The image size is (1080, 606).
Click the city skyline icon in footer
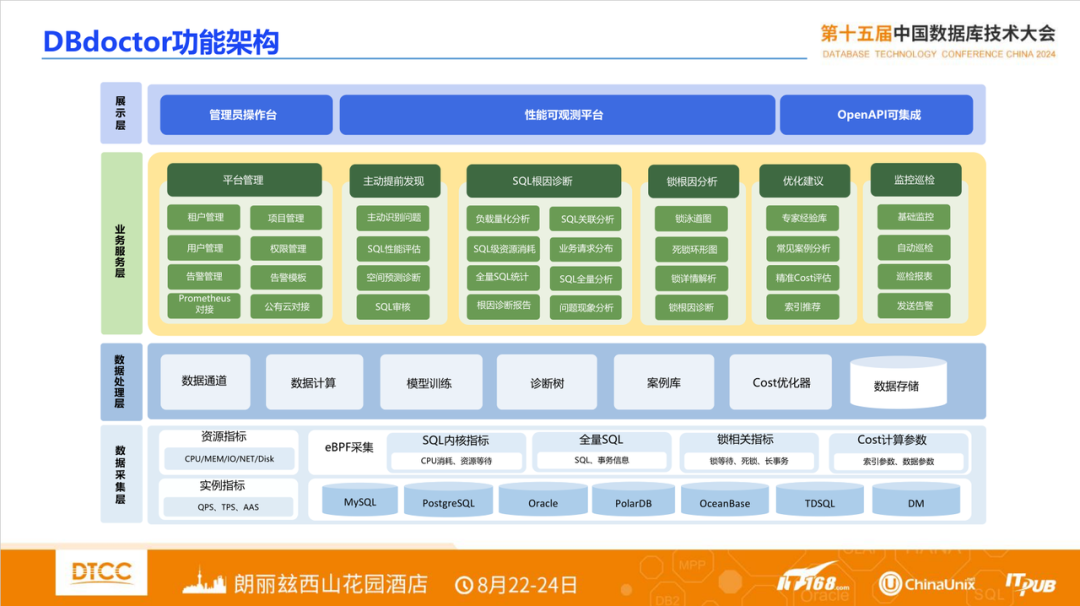point(204,581)
